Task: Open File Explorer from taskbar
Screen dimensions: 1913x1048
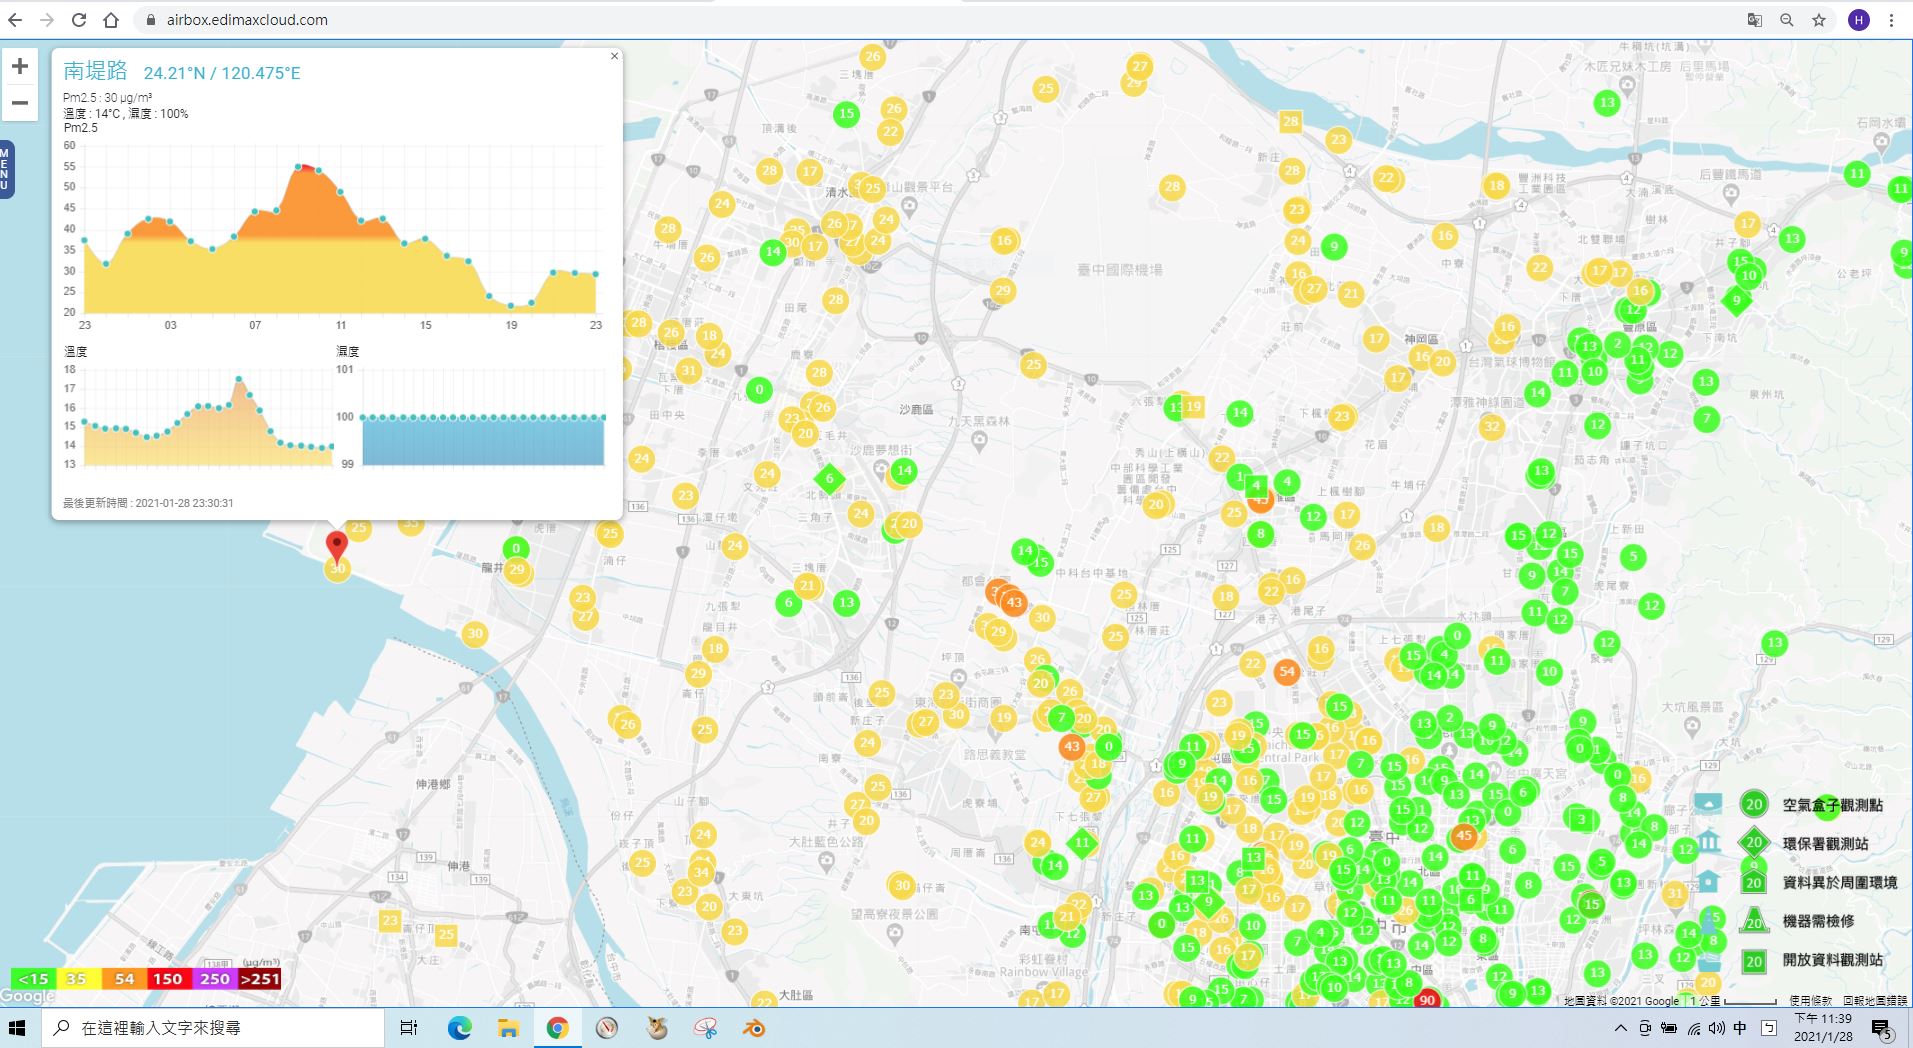Action: [x=508, y=1028]
